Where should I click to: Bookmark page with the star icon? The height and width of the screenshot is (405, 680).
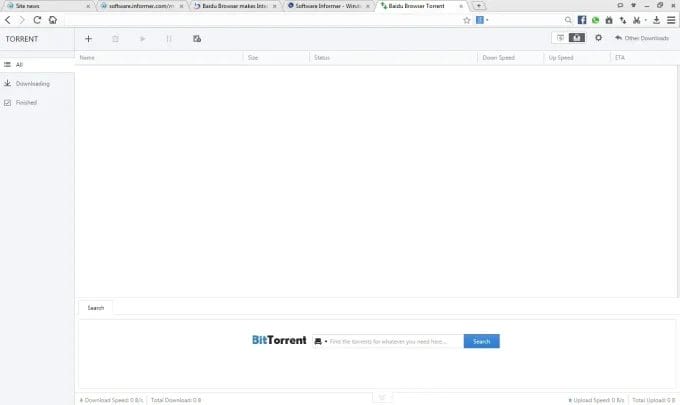pyautogui.click(x=466, y=19)
